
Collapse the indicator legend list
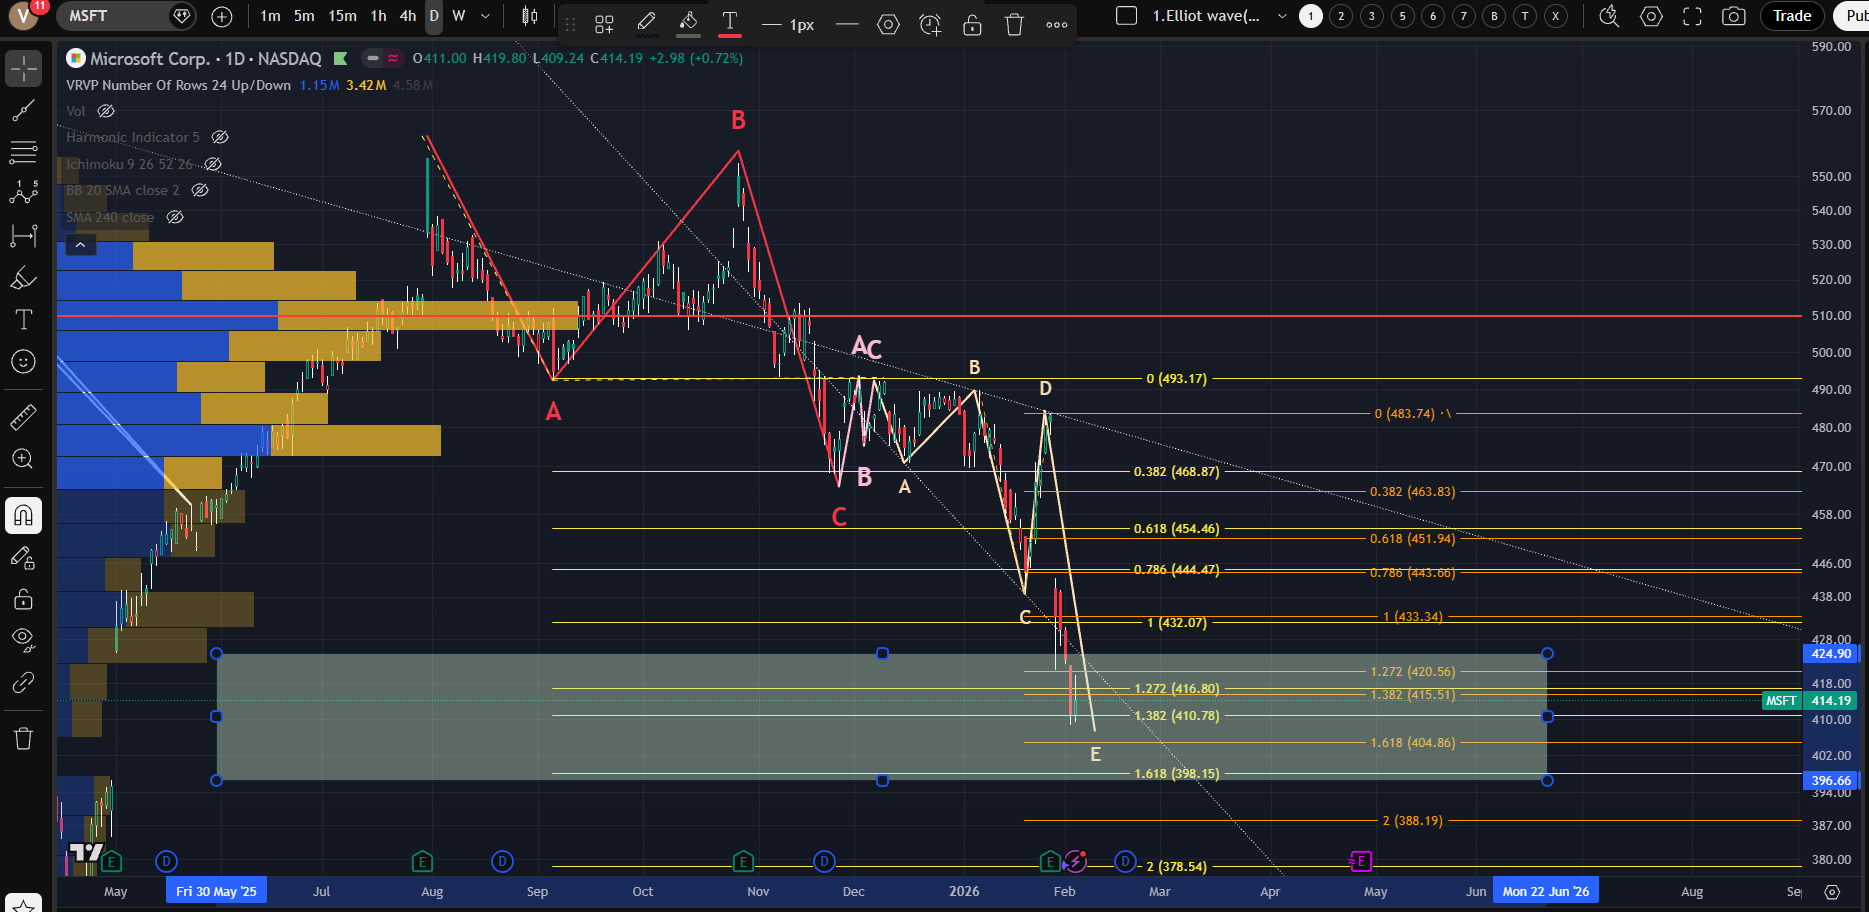(x=80, y=245)
